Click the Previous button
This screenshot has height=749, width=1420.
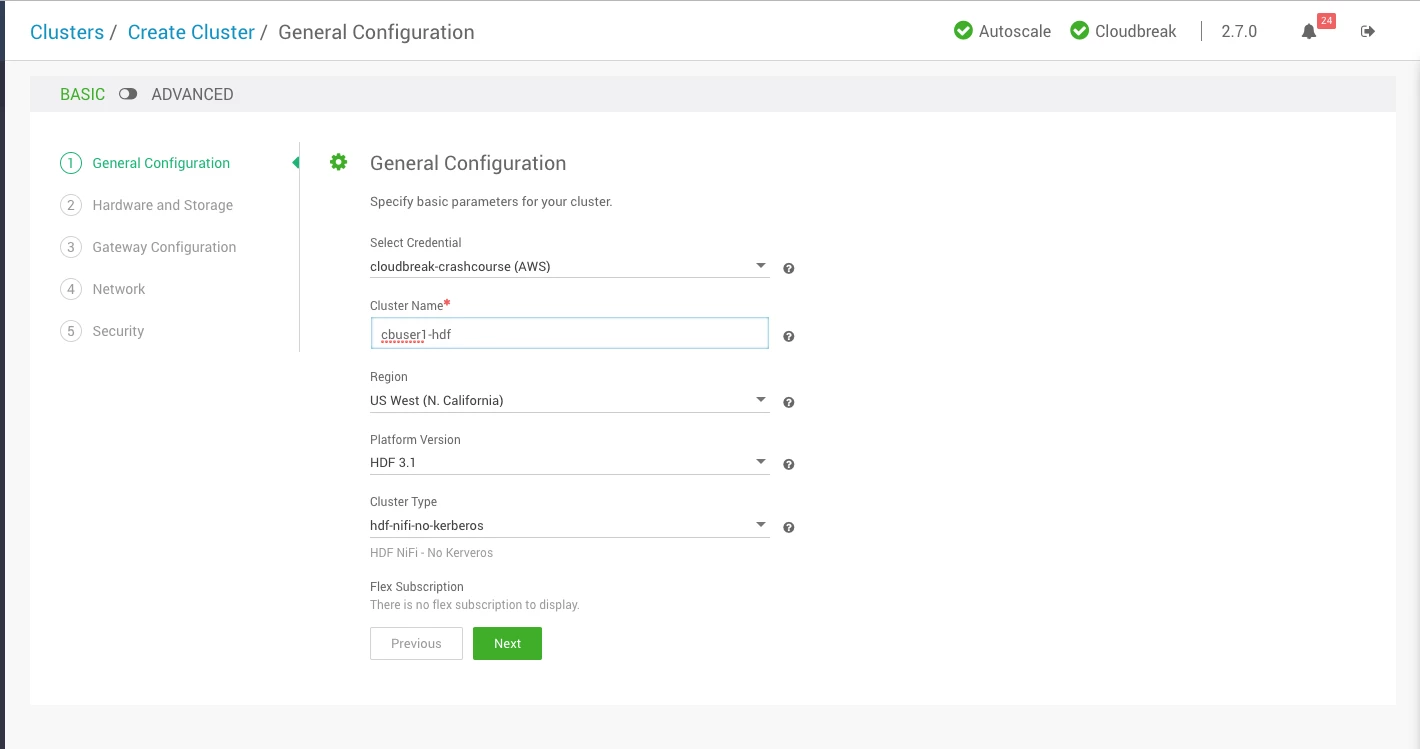click(416, 643)
